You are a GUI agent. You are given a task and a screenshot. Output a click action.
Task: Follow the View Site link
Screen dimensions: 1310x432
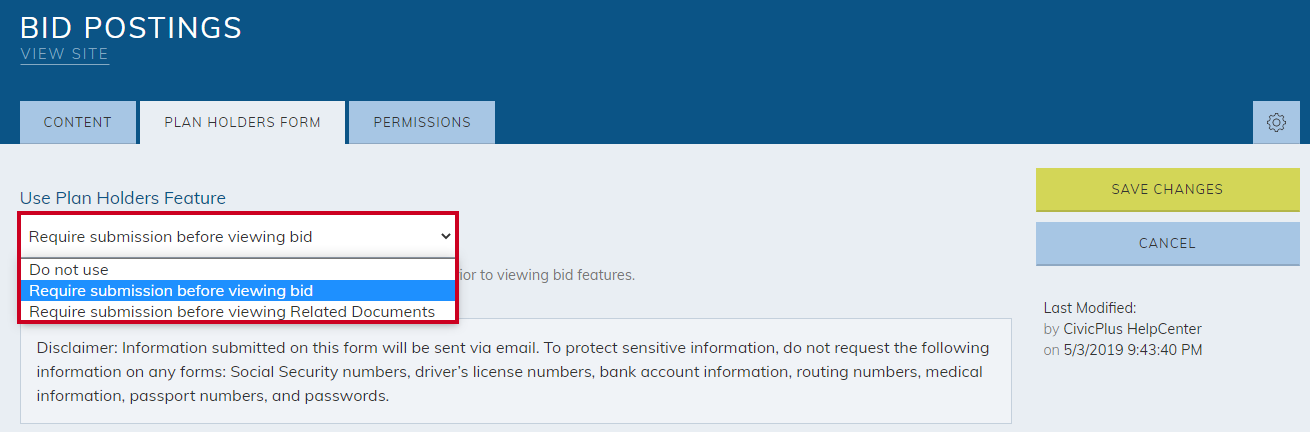(65, 54)
